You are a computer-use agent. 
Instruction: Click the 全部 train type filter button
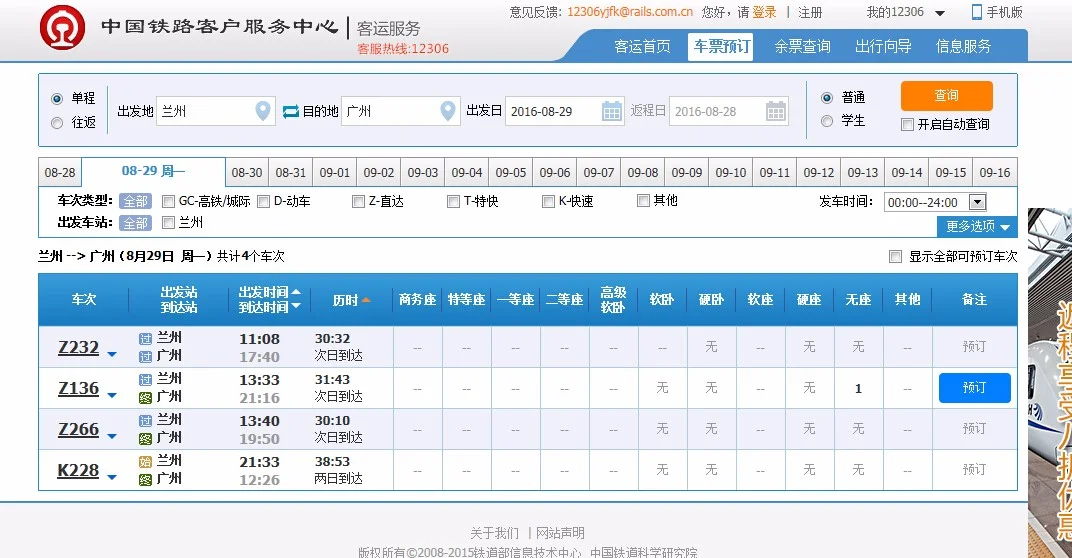135,201
